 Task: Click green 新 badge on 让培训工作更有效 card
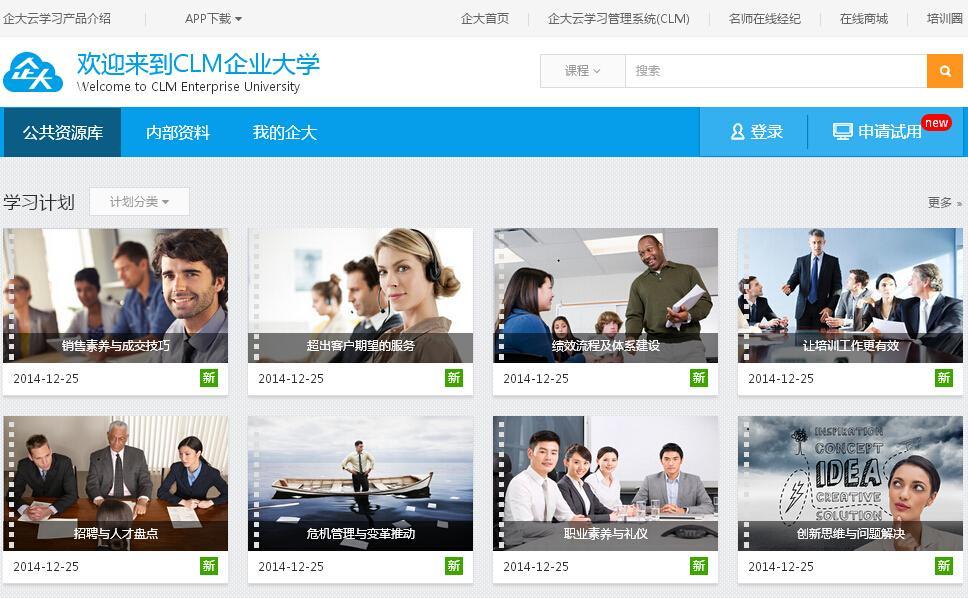[944, 378]
